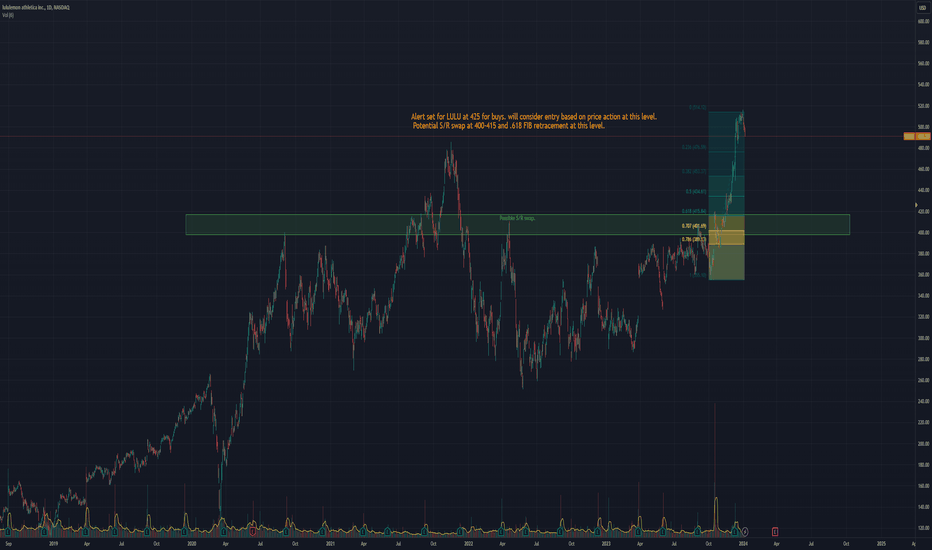Click the yellow alert arrow on price axis
The width and height of the screenshot is (932, 550).
click(916, 205)
